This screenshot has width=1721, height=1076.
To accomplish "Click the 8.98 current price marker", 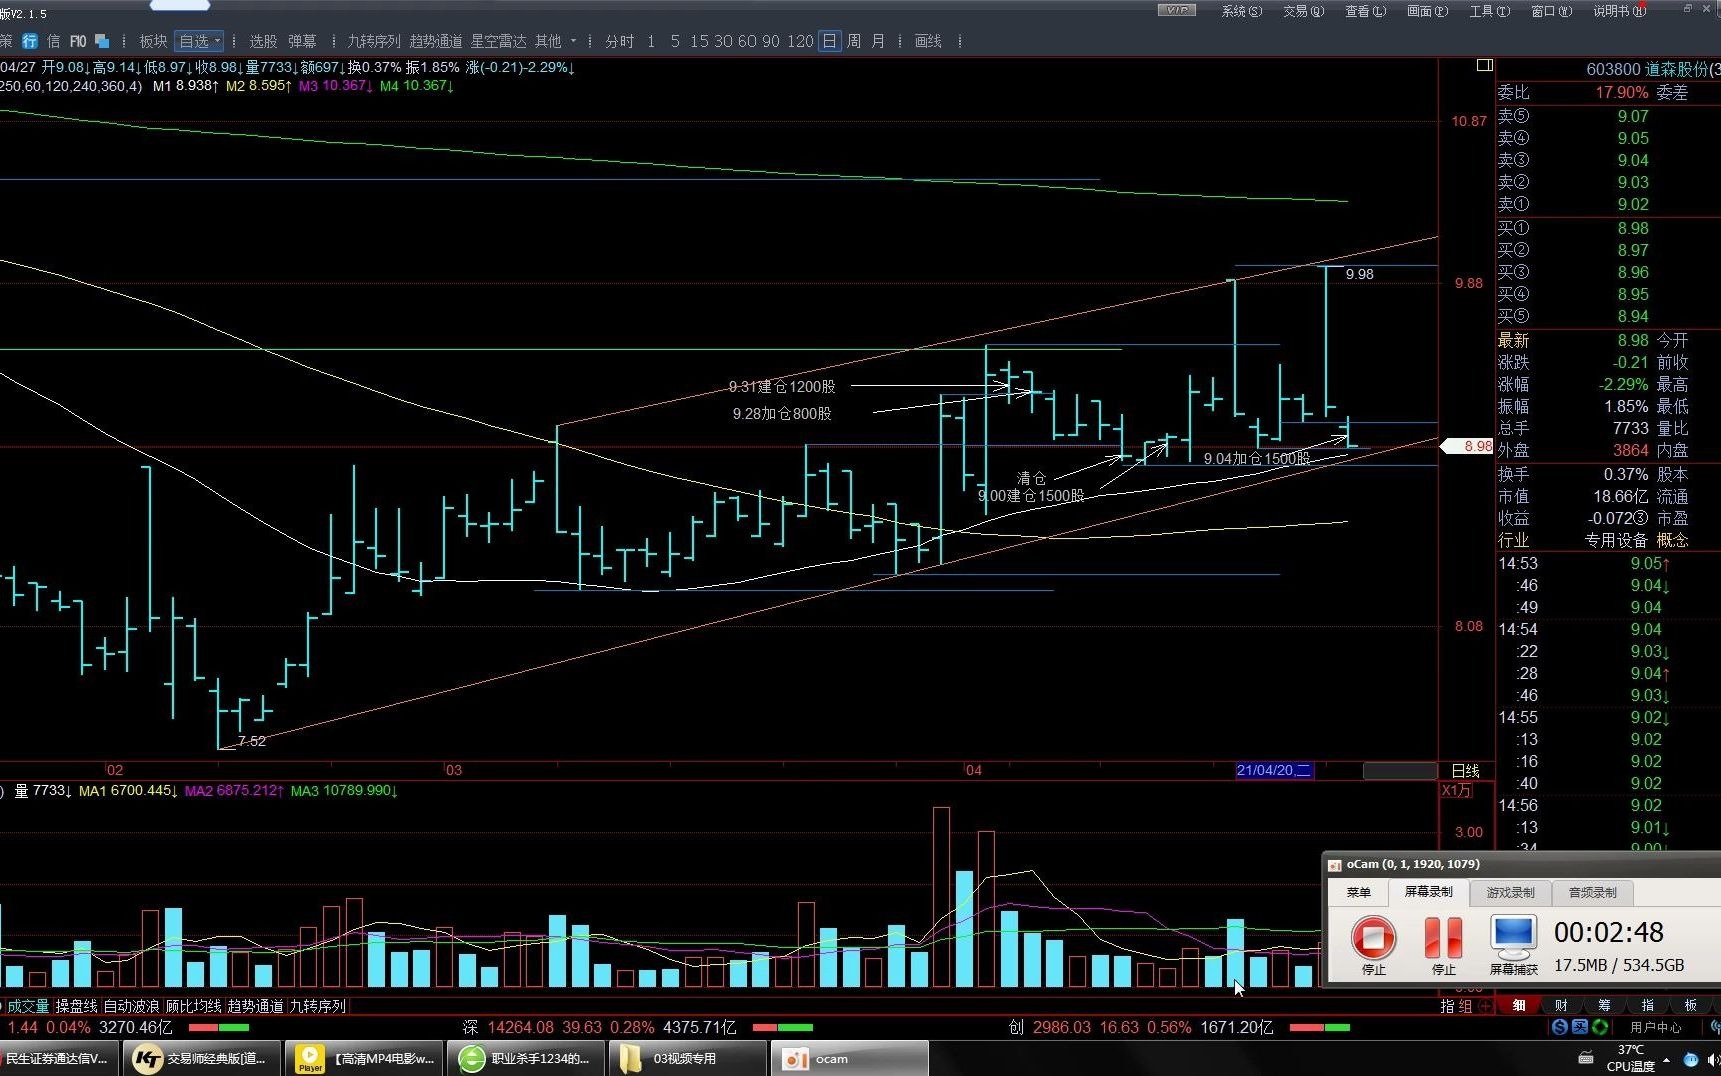I will click(1467, 446).
